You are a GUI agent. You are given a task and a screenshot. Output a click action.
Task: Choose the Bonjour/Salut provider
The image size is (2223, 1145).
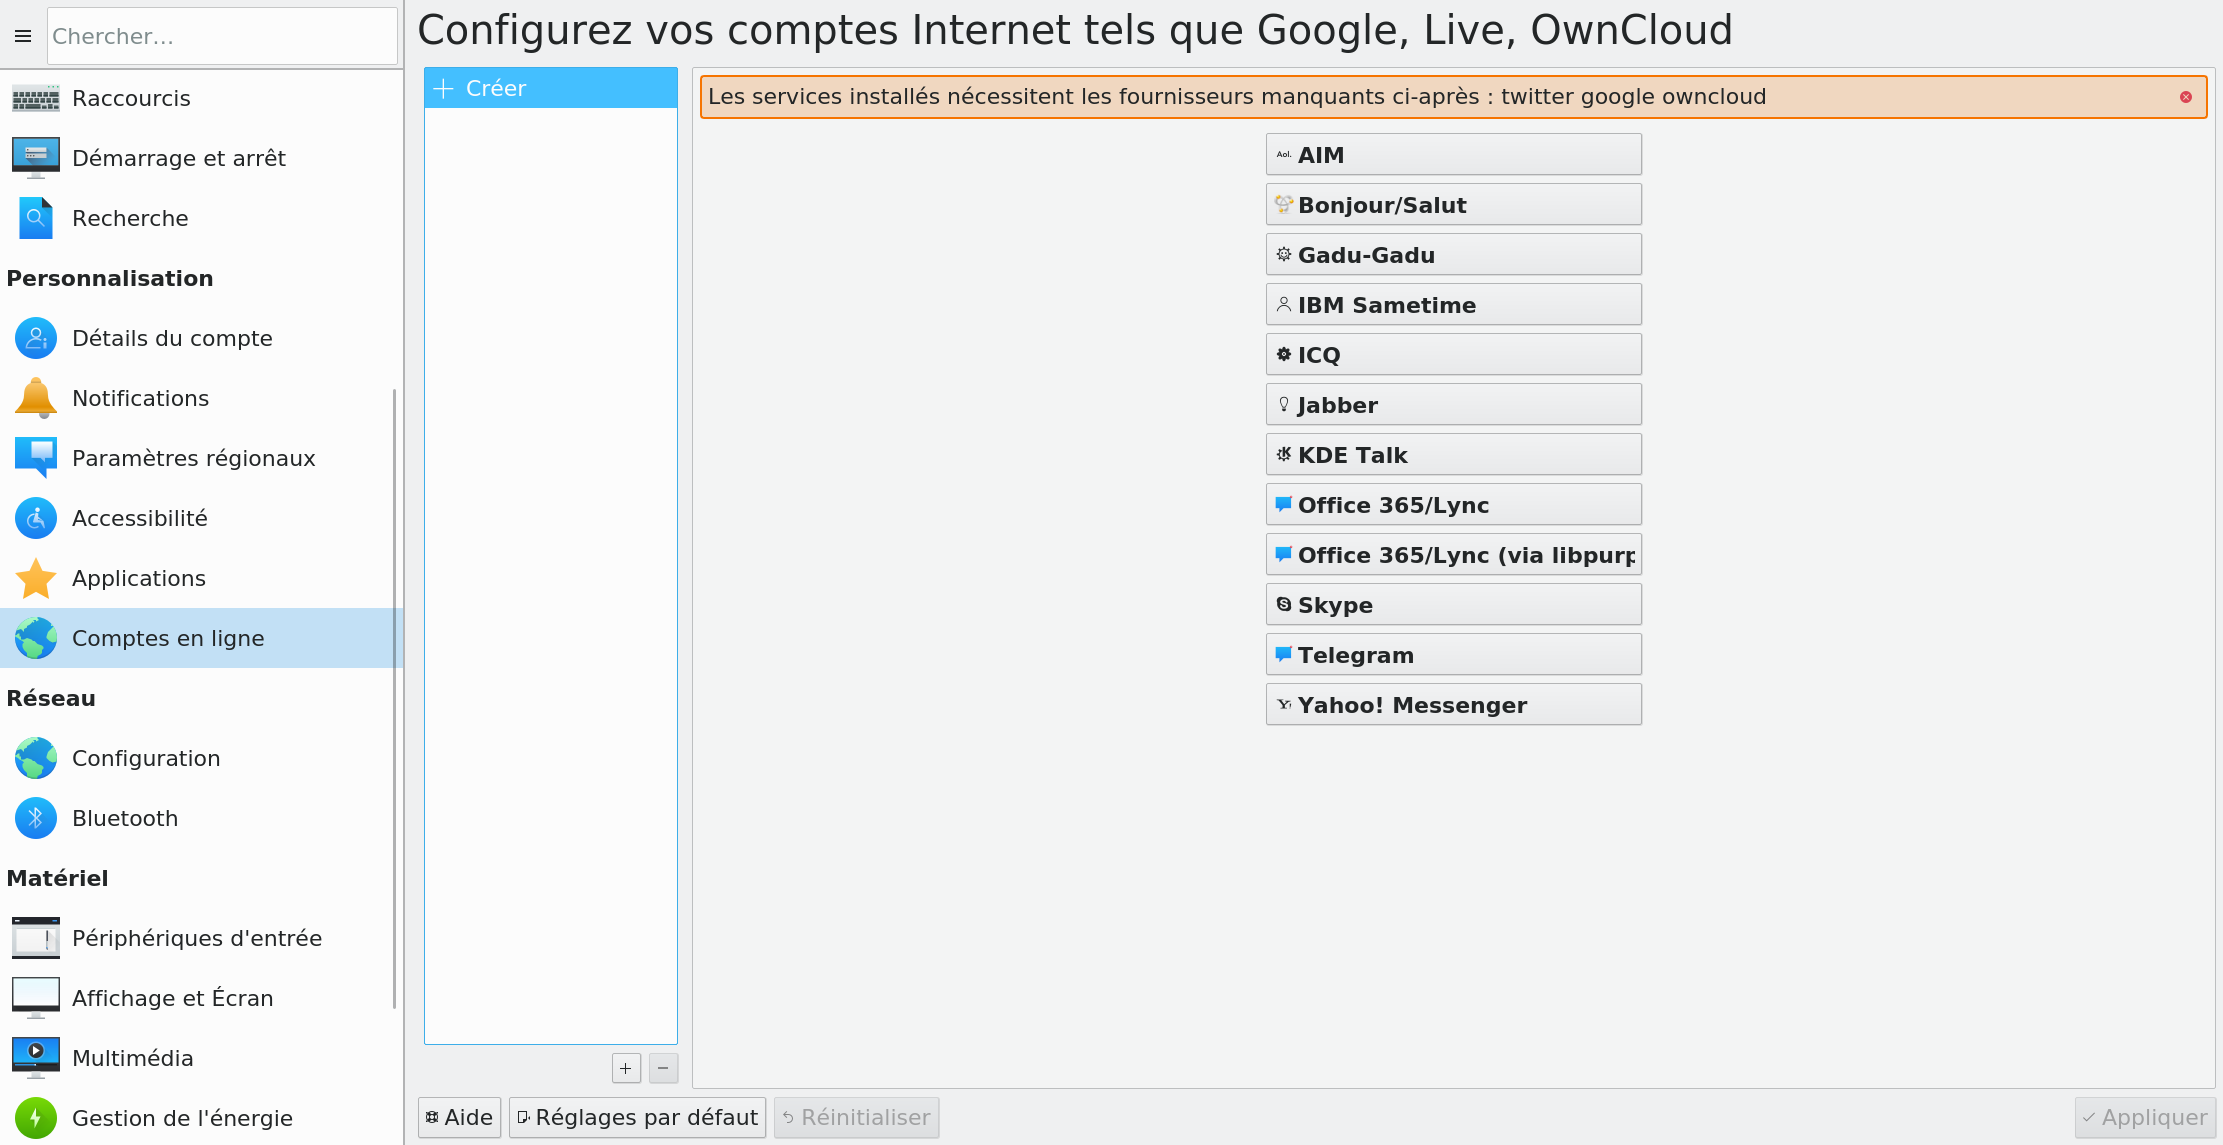click(1454, 205)
